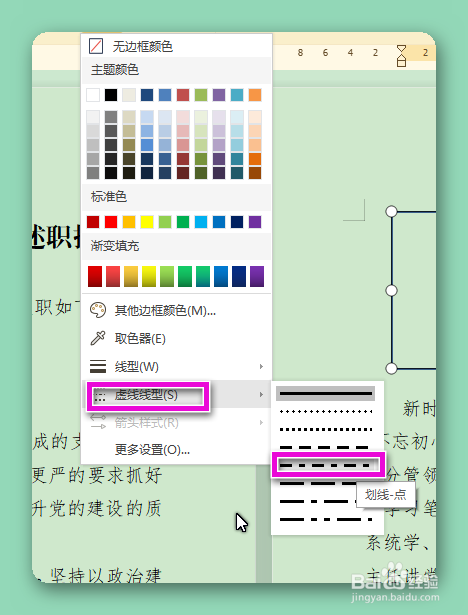Choose the round dot line style

click(326, 411)
